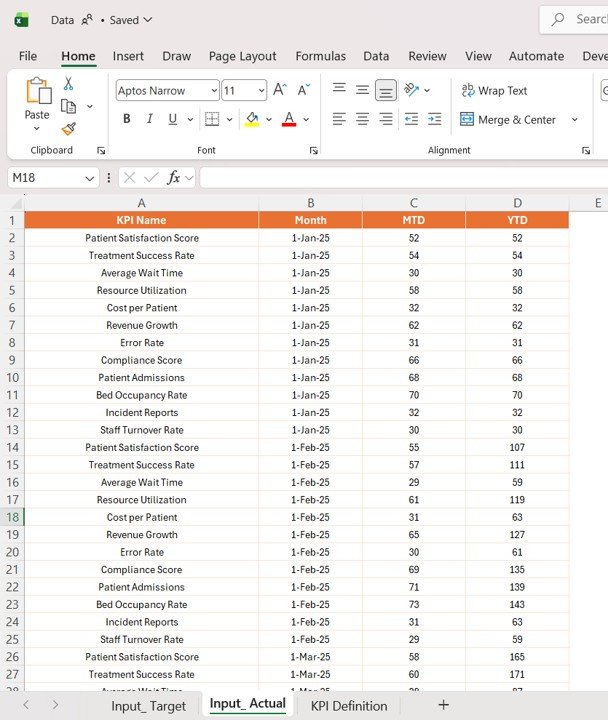608x720 pixels.
Task: Open the Review tab
Action: coord(428,56)
